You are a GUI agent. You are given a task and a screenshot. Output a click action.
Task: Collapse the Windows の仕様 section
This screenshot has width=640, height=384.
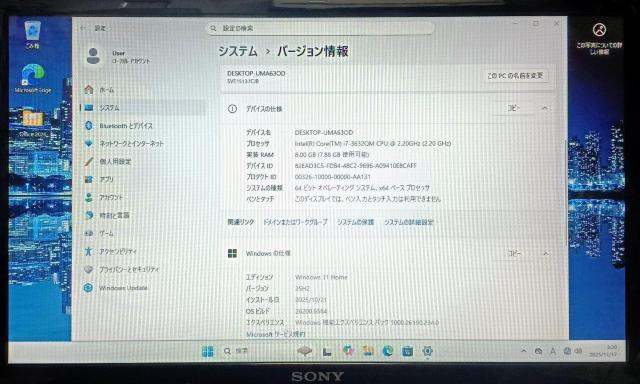pos(545,253)
